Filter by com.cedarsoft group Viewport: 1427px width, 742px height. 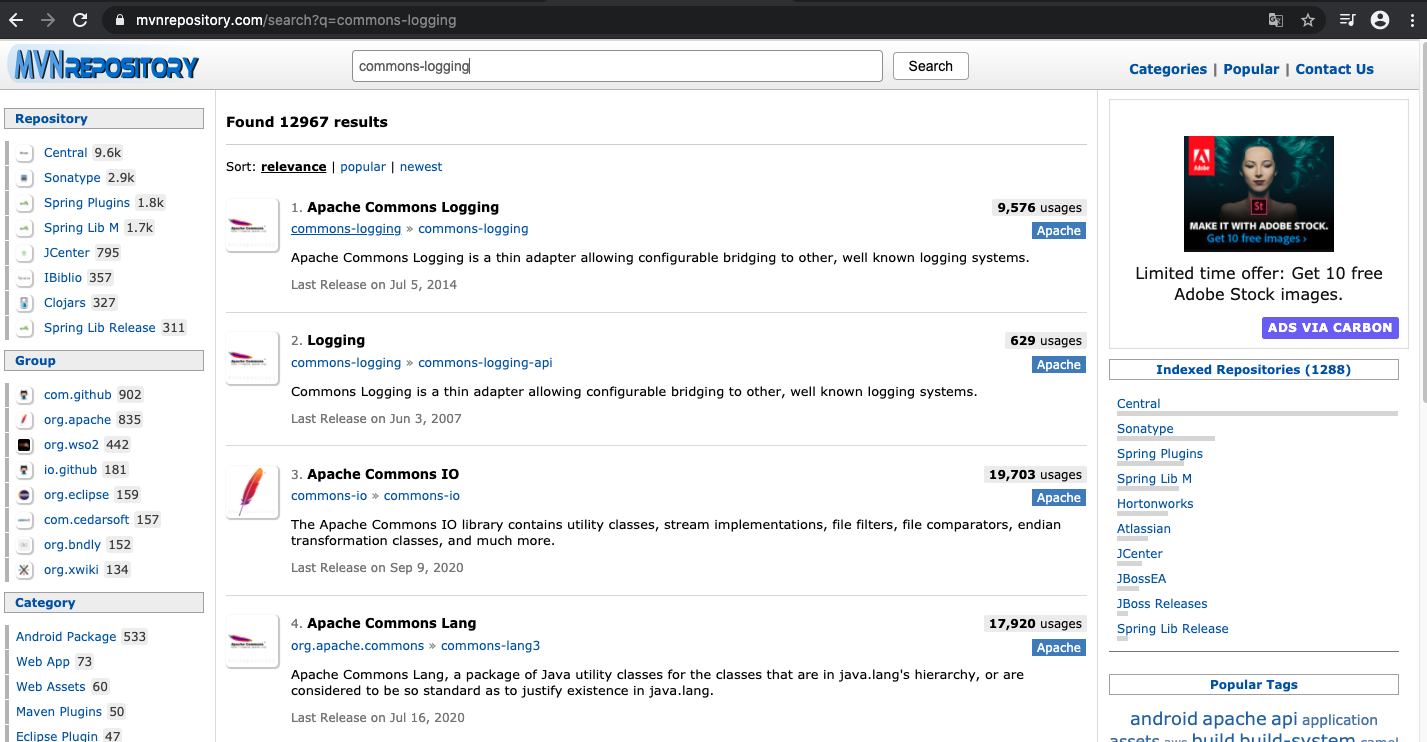coord(87,520)
